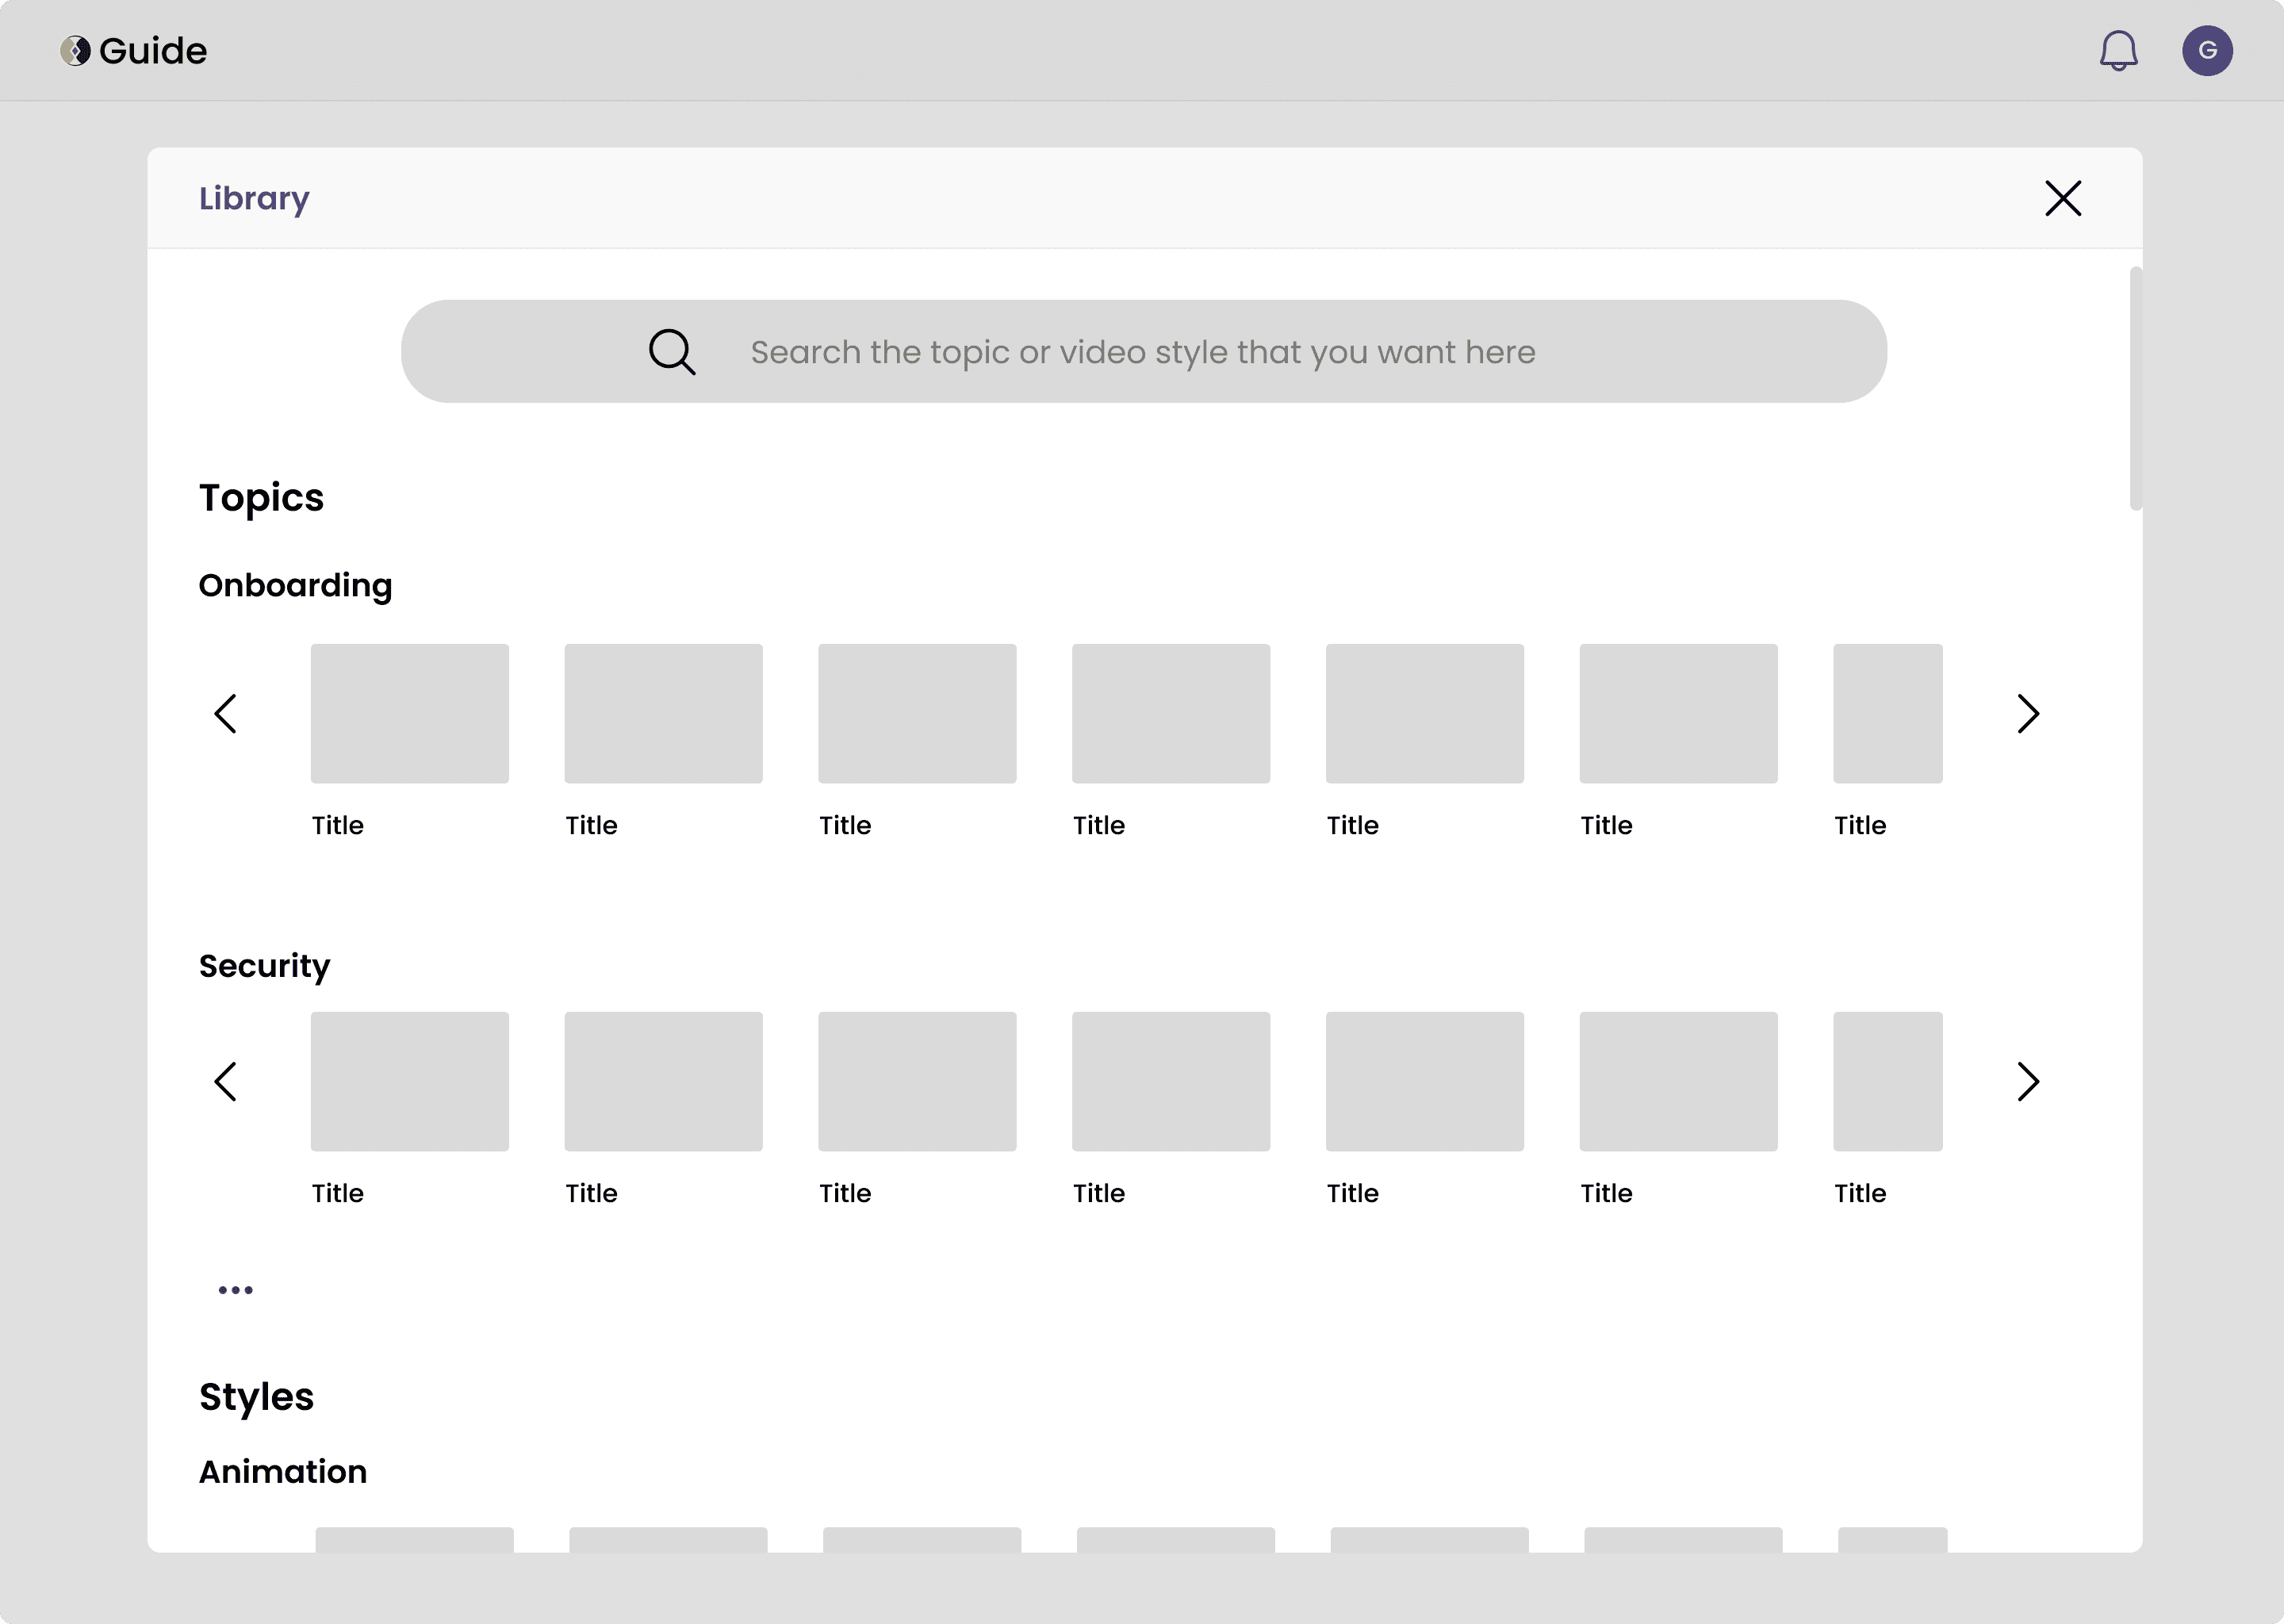Open the fifth Onboarding video thumbnail
Image resolution: width=2284 pixels, height=1624 pixels.
point(1425,714)
